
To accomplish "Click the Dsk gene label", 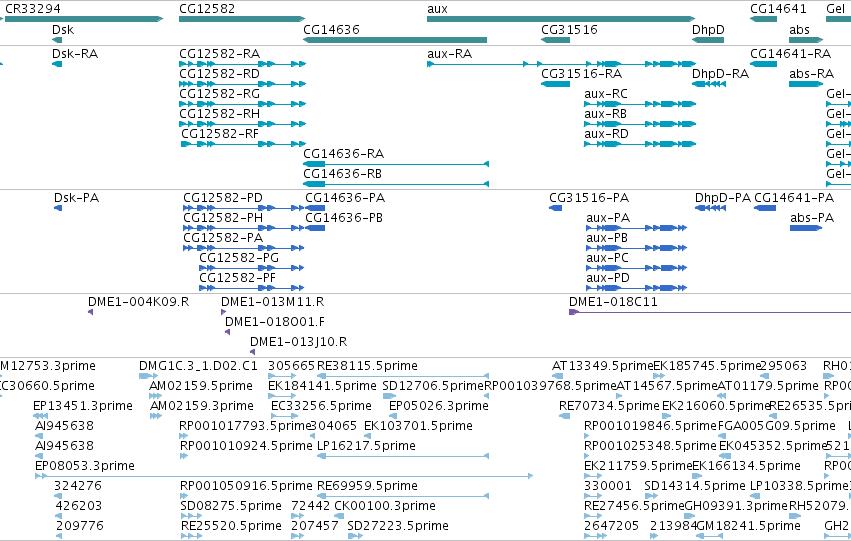I will 63,29.
